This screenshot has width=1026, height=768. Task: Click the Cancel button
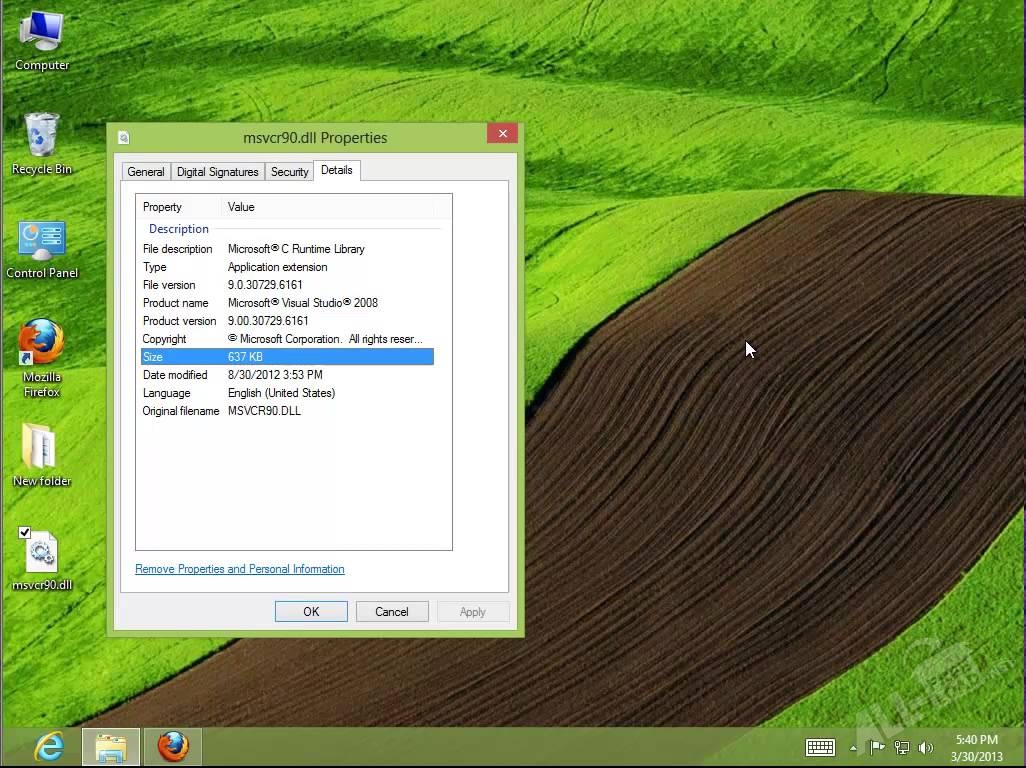[392, 612]
